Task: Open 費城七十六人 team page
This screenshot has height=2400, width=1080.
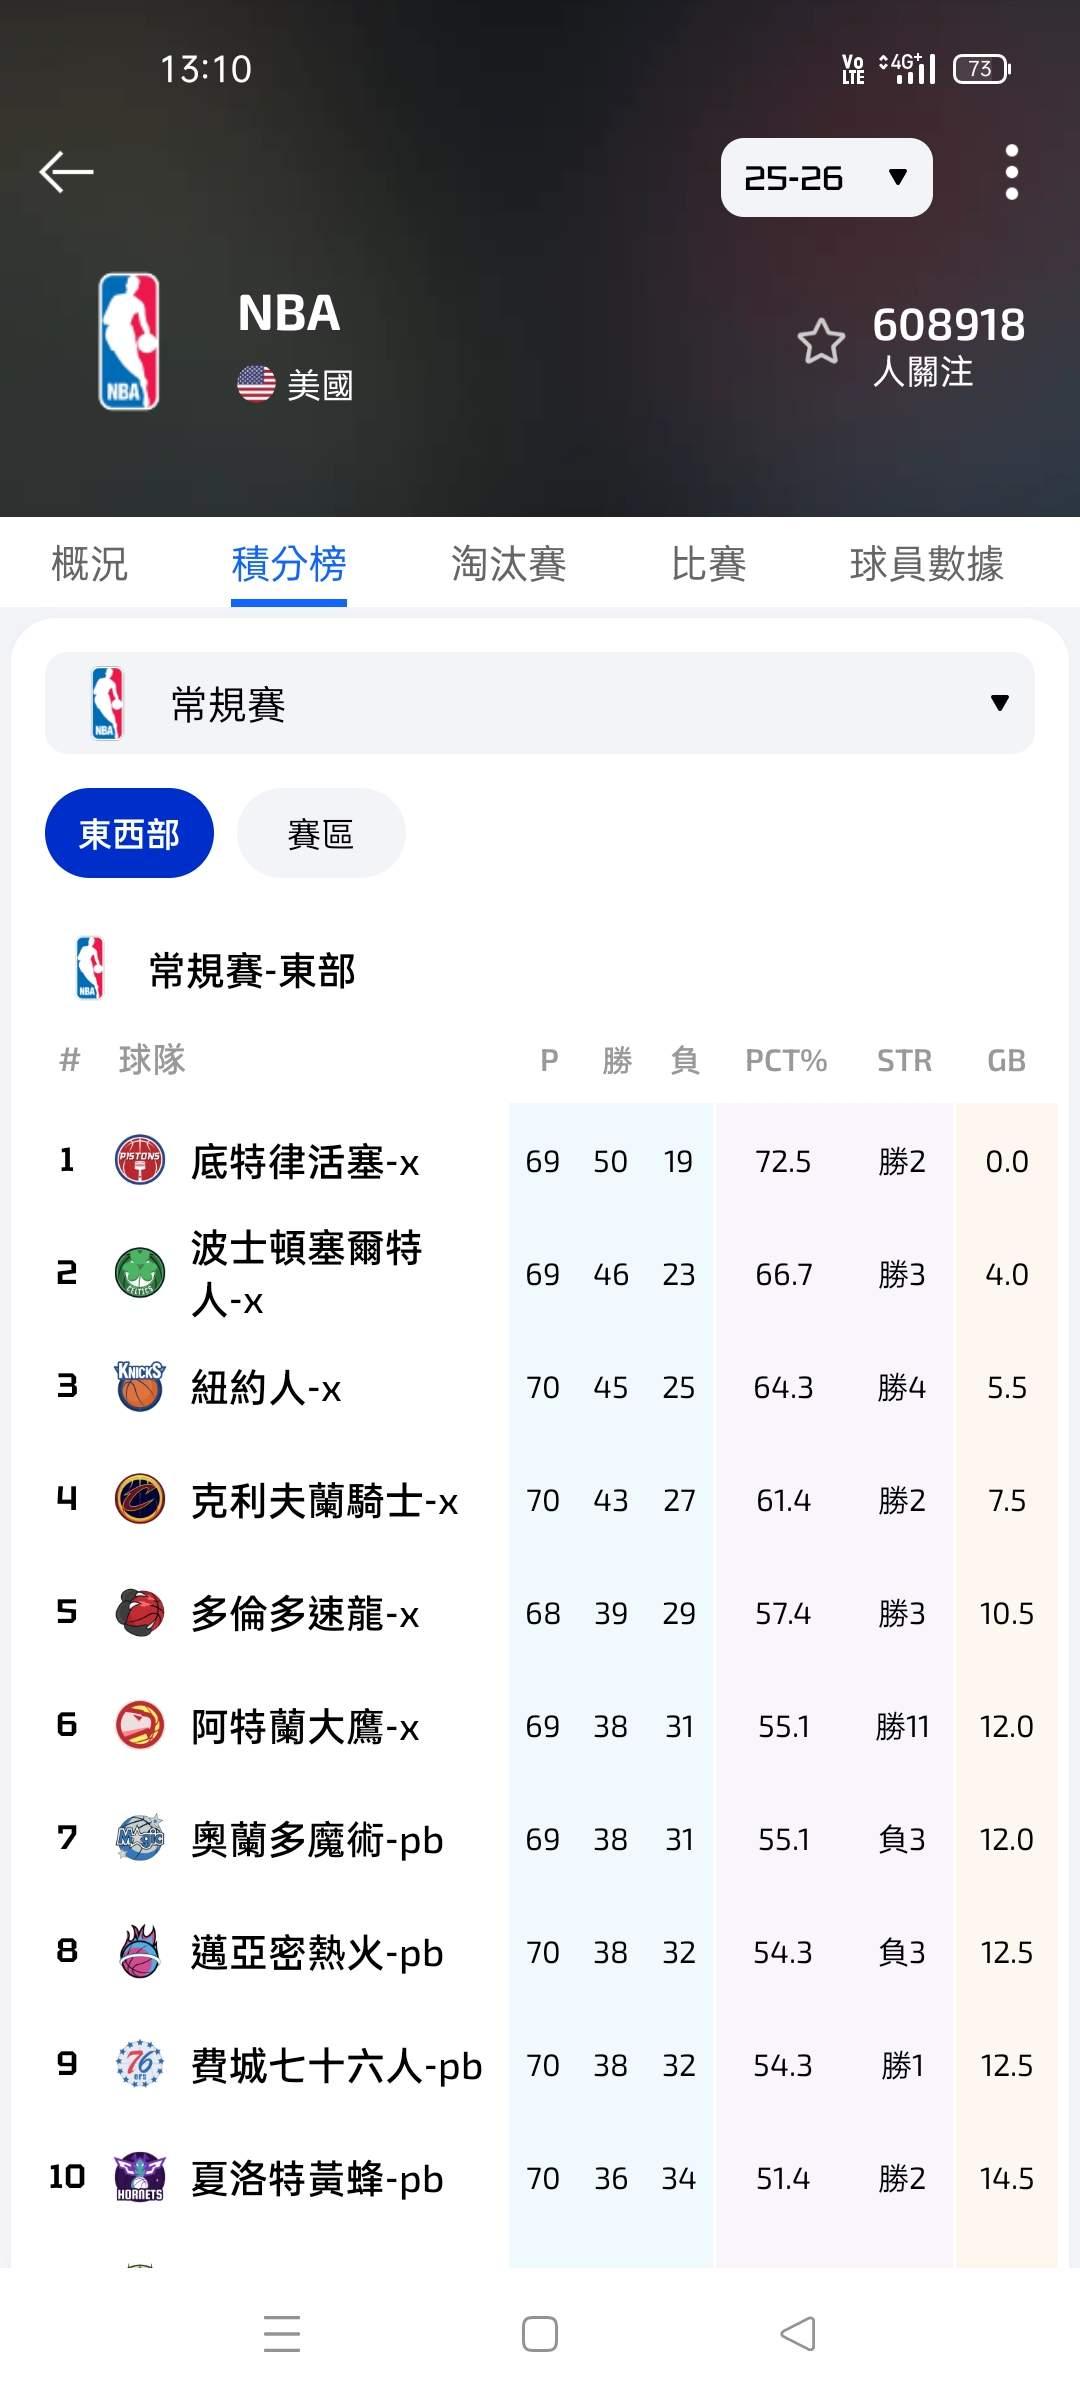Action: [336, 2065]
